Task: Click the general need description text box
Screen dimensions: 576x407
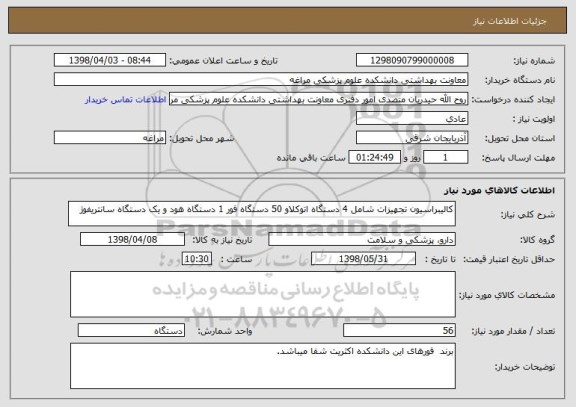Action: (262, 213)
